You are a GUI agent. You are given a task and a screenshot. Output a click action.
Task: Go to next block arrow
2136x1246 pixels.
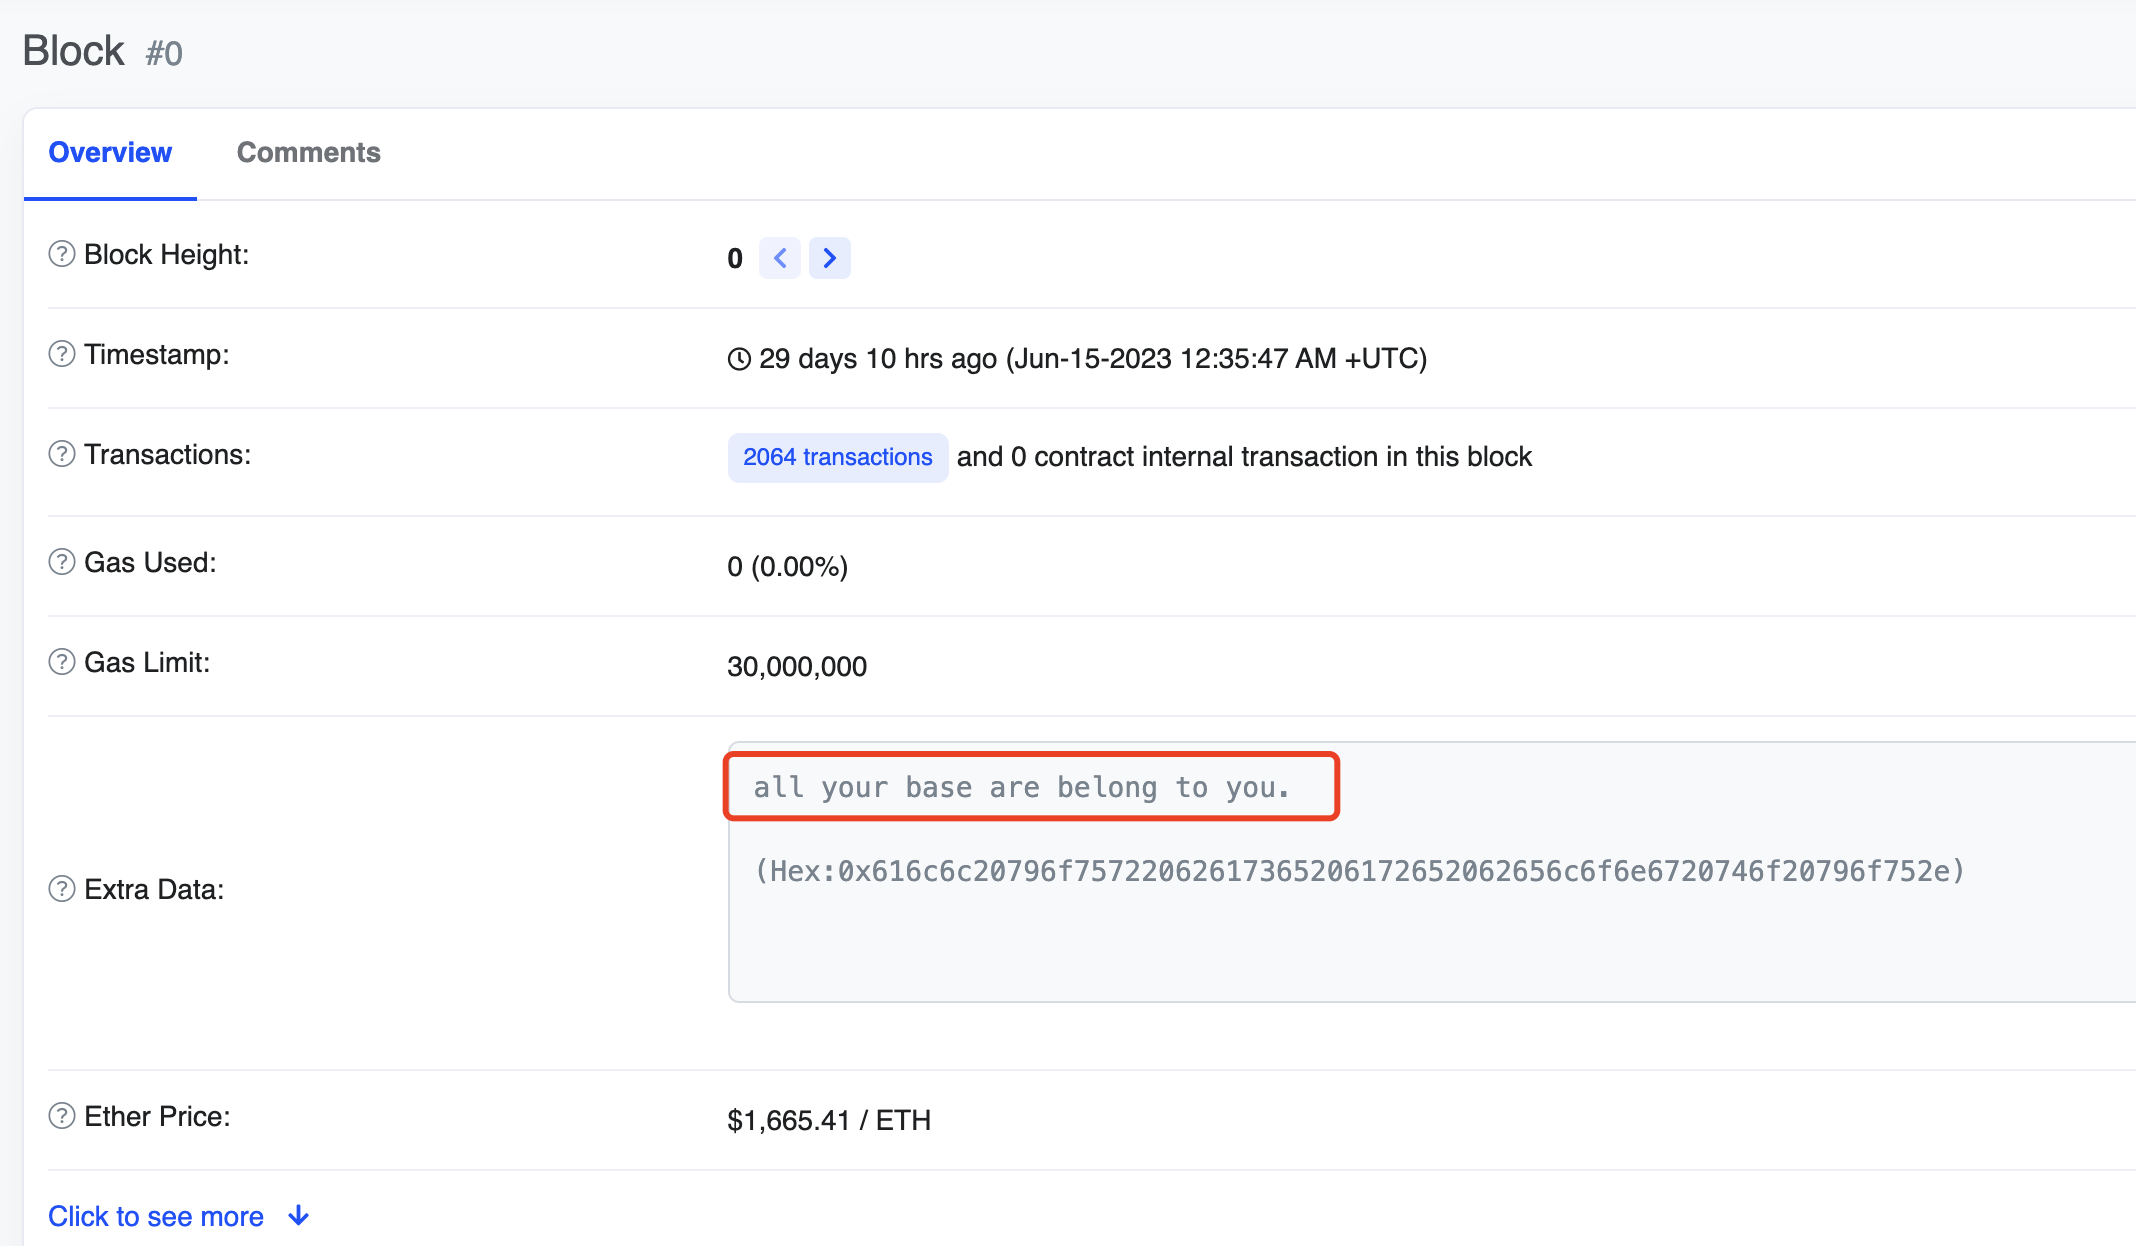830,258
